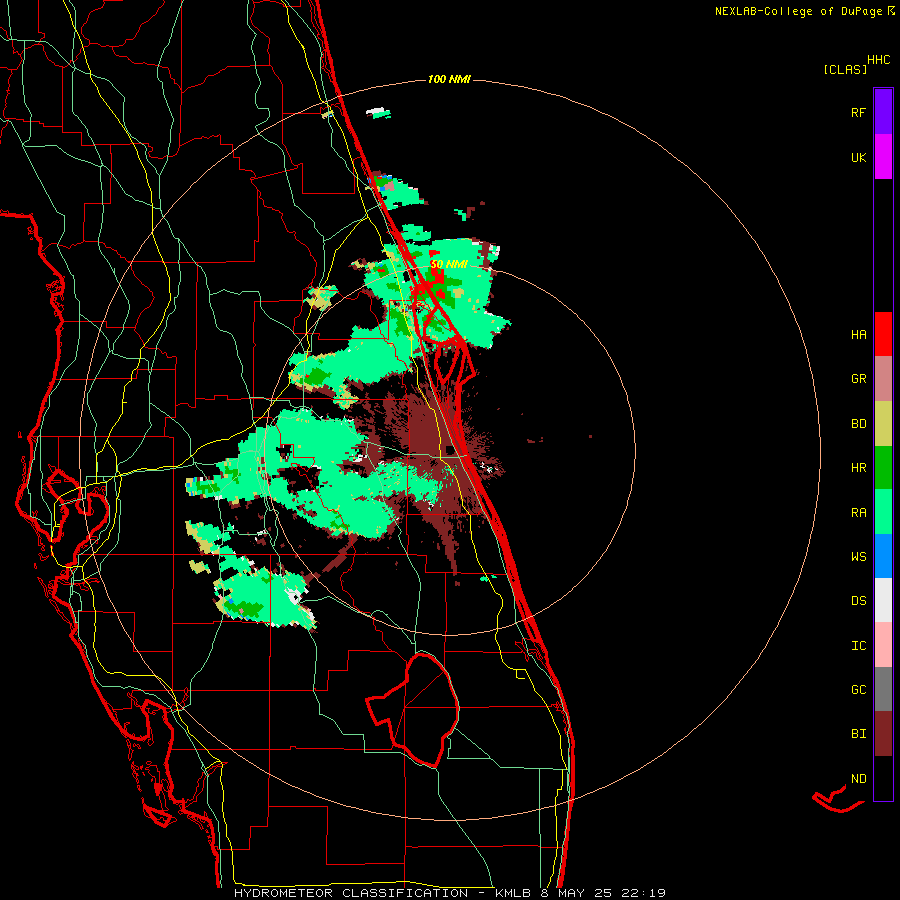900x900 pixels.
Task: Click the ND black legend color swatch
Action: (883, 778)
